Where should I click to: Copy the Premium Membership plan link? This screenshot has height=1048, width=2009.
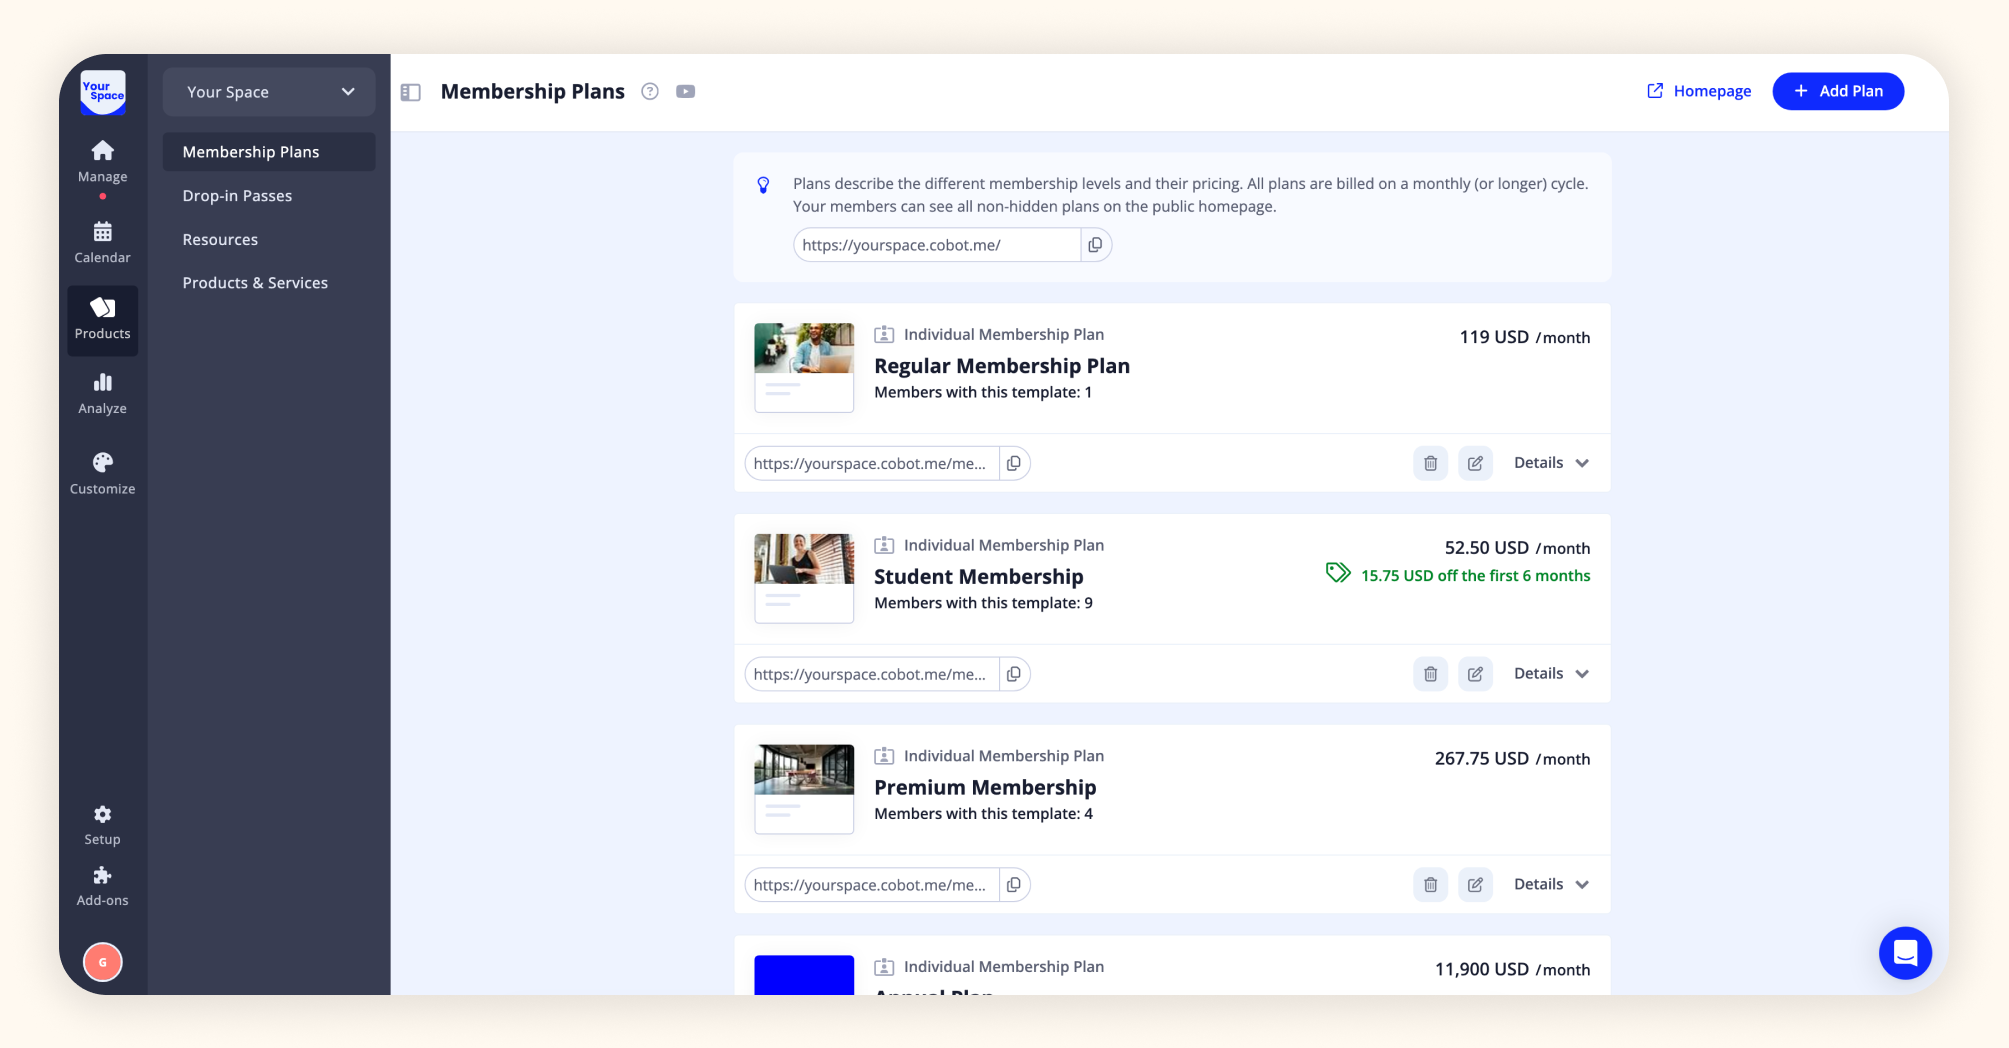click(x=1014, y=884)
